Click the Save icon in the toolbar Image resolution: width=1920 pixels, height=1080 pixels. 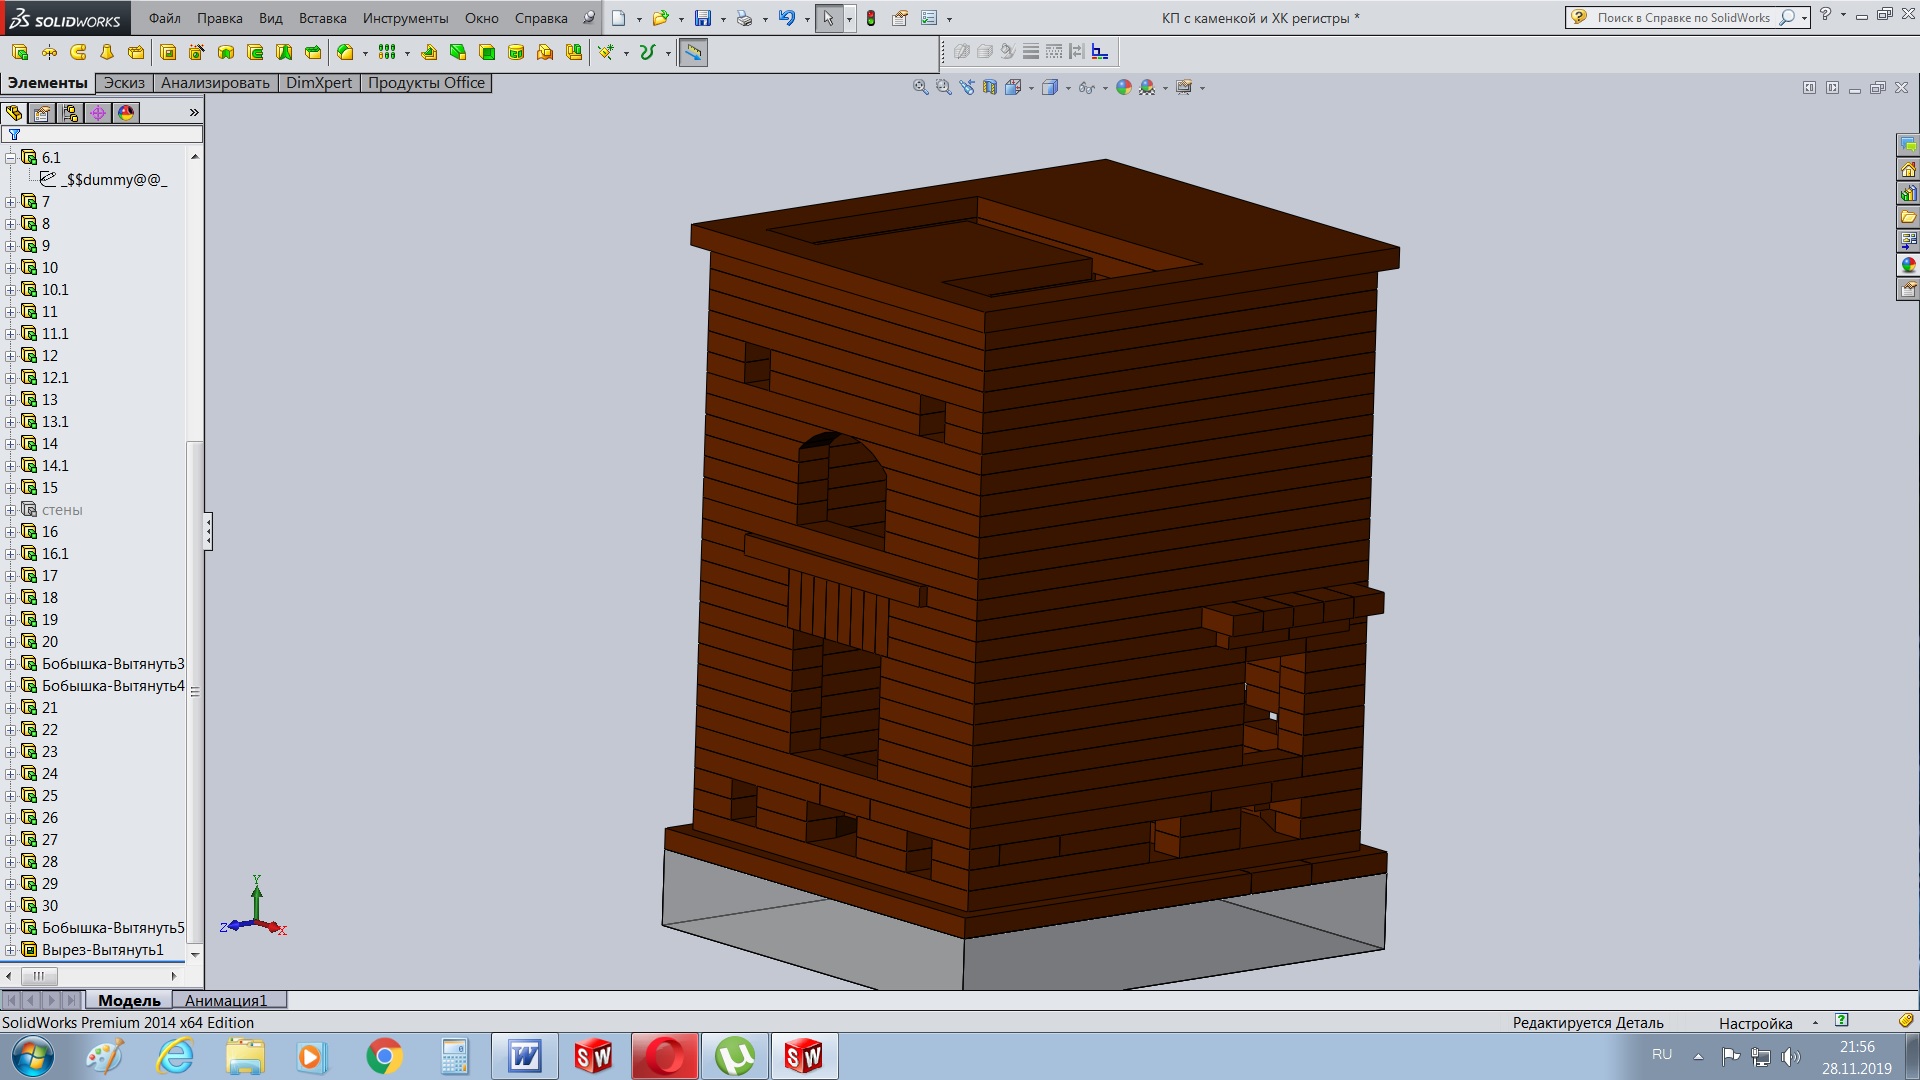coord(703,18)
